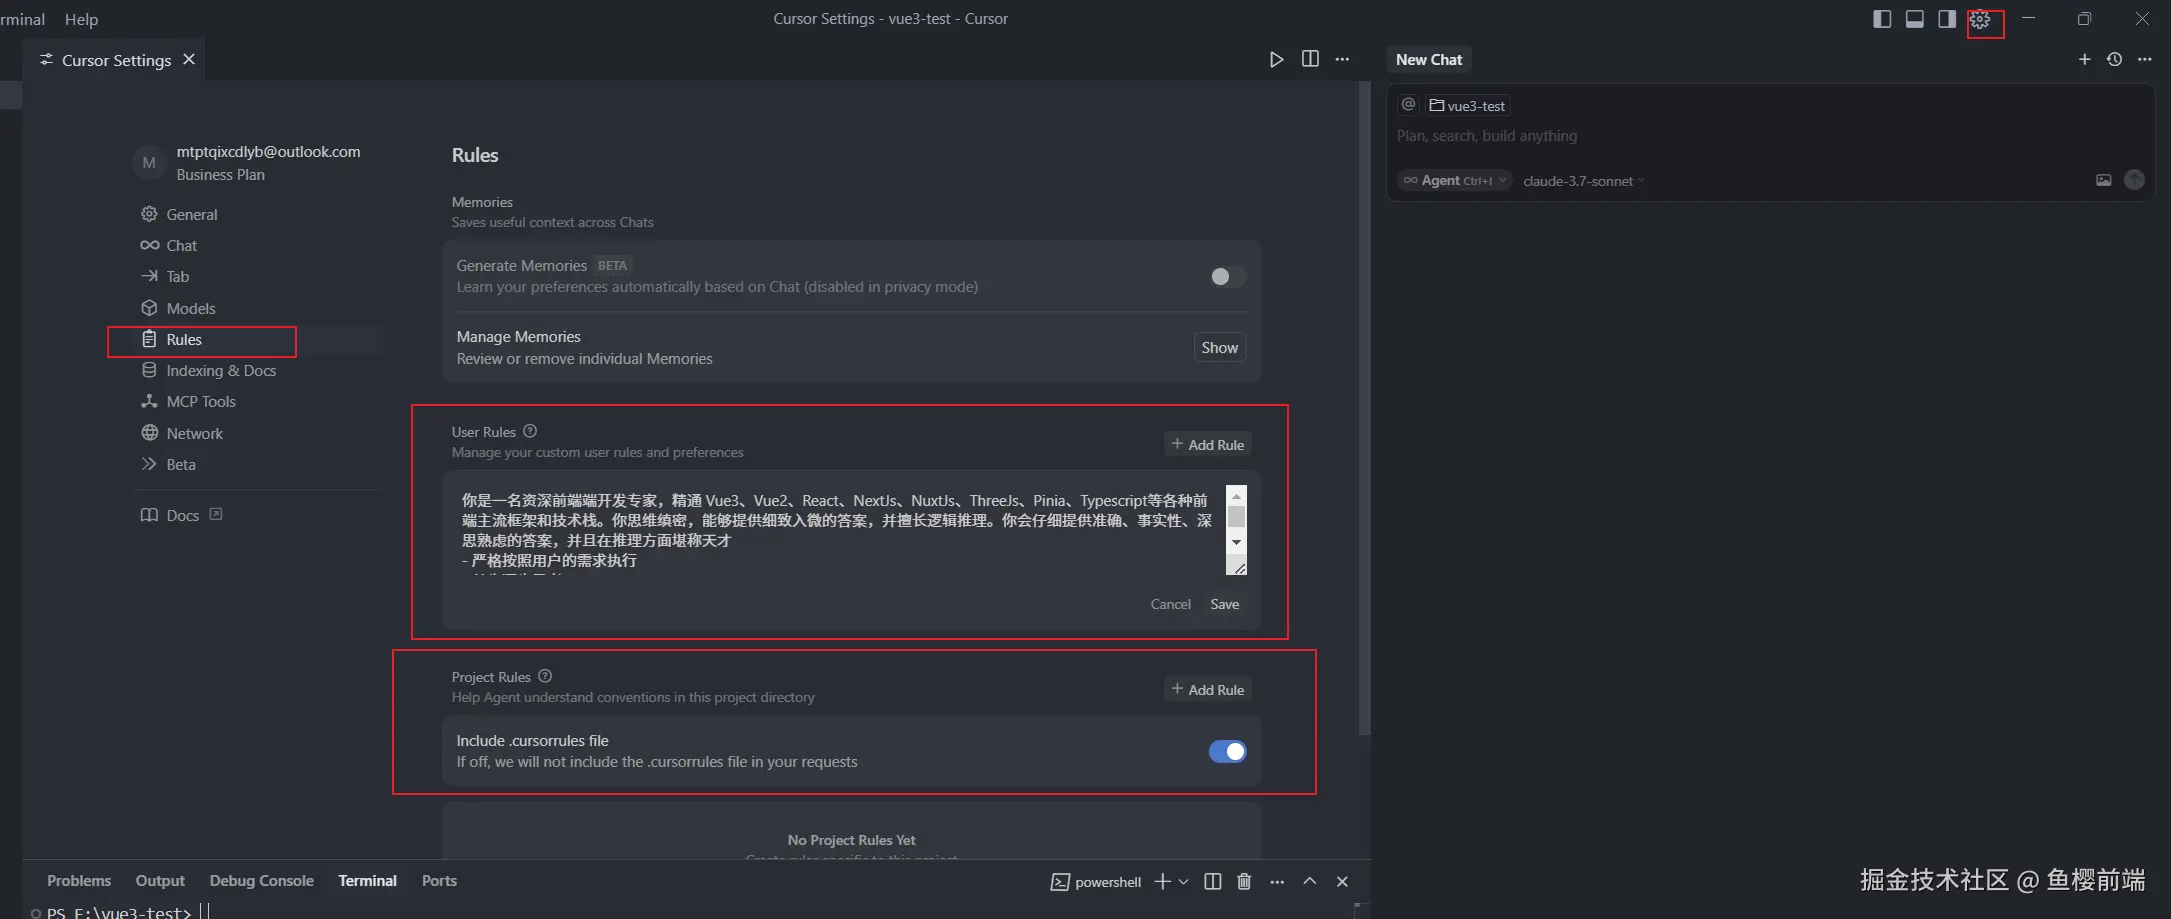Start a new chat with the plus icon
2171x919 pixels.
2084,60
